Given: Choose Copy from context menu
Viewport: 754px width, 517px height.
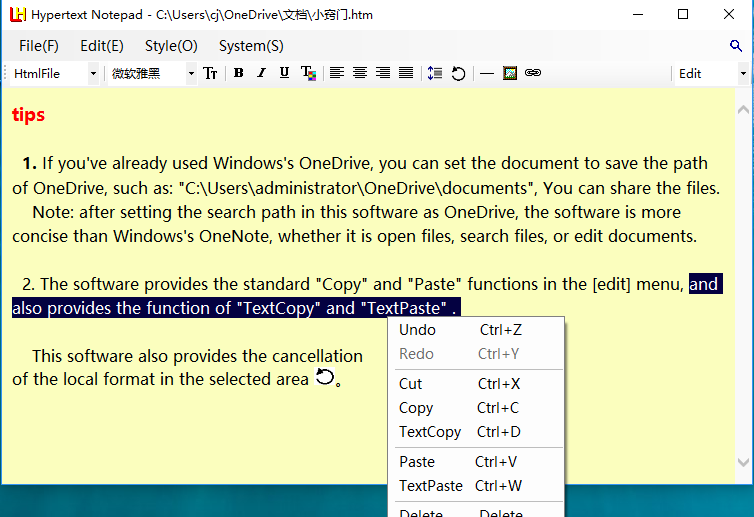Looking at the screenshot, I should 476,408.
